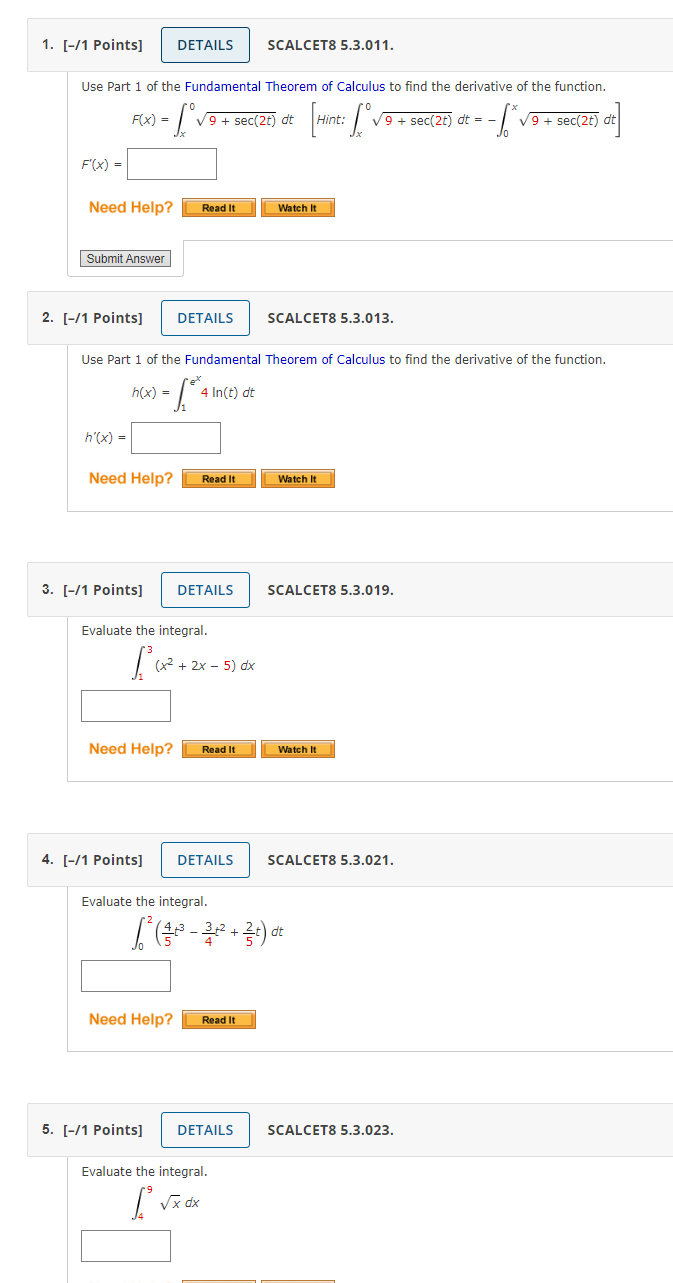Screen dimensions: 673x1283
Task: Click Read It for problem 1
Action: point(218,207)
